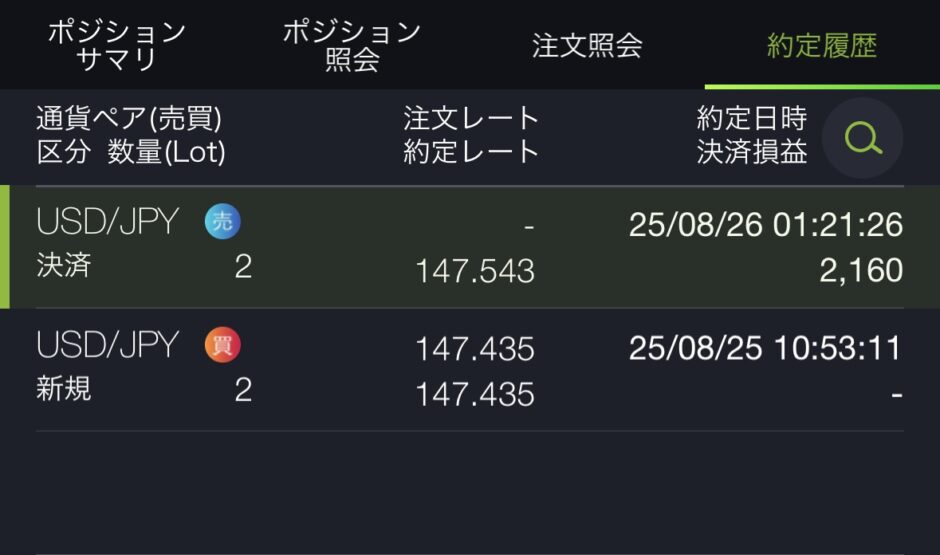The image size is (940, 555).
Task: Tap the orange 買 buy badge
Action: (x=222, y=345)
